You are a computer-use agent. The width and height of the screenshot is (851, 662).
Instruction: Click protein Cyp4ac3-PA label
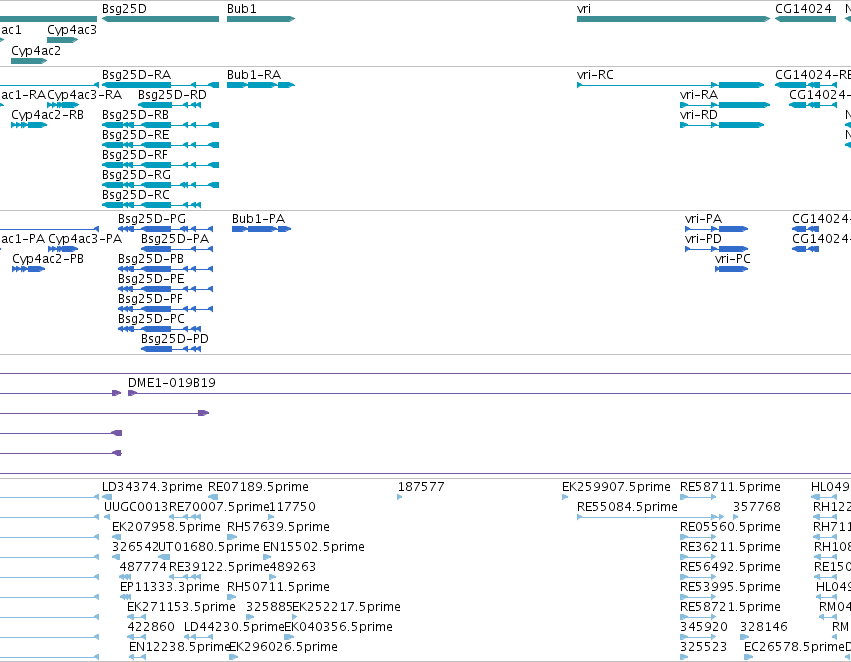coord(85,239)
